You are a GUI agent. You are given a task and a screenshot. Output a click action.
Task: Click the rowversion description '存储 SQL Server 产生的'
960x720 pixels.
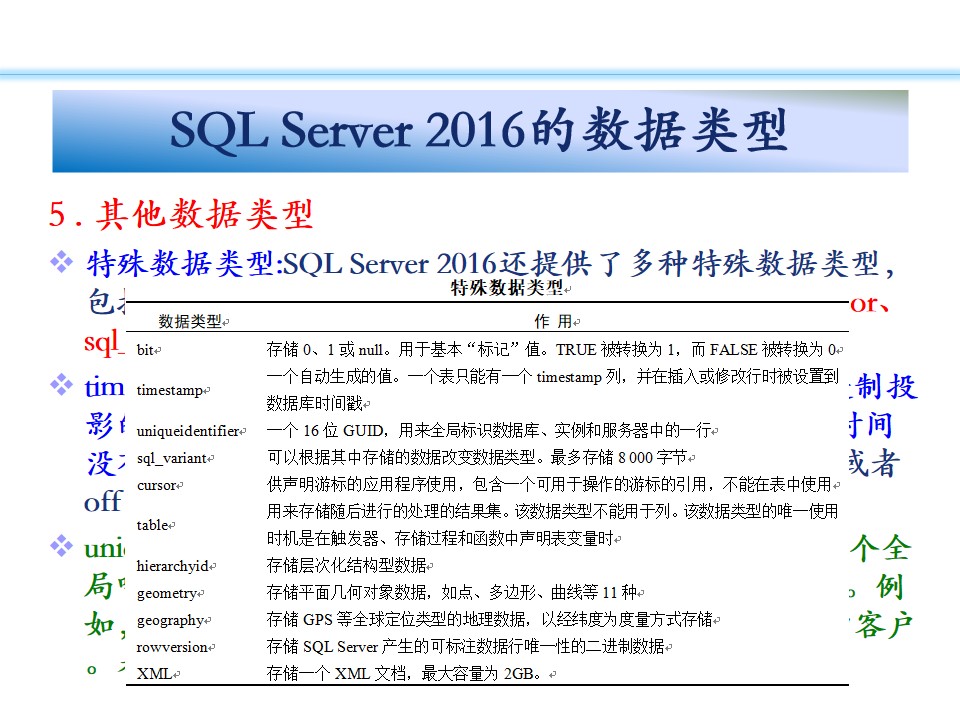tap(347, 646)
